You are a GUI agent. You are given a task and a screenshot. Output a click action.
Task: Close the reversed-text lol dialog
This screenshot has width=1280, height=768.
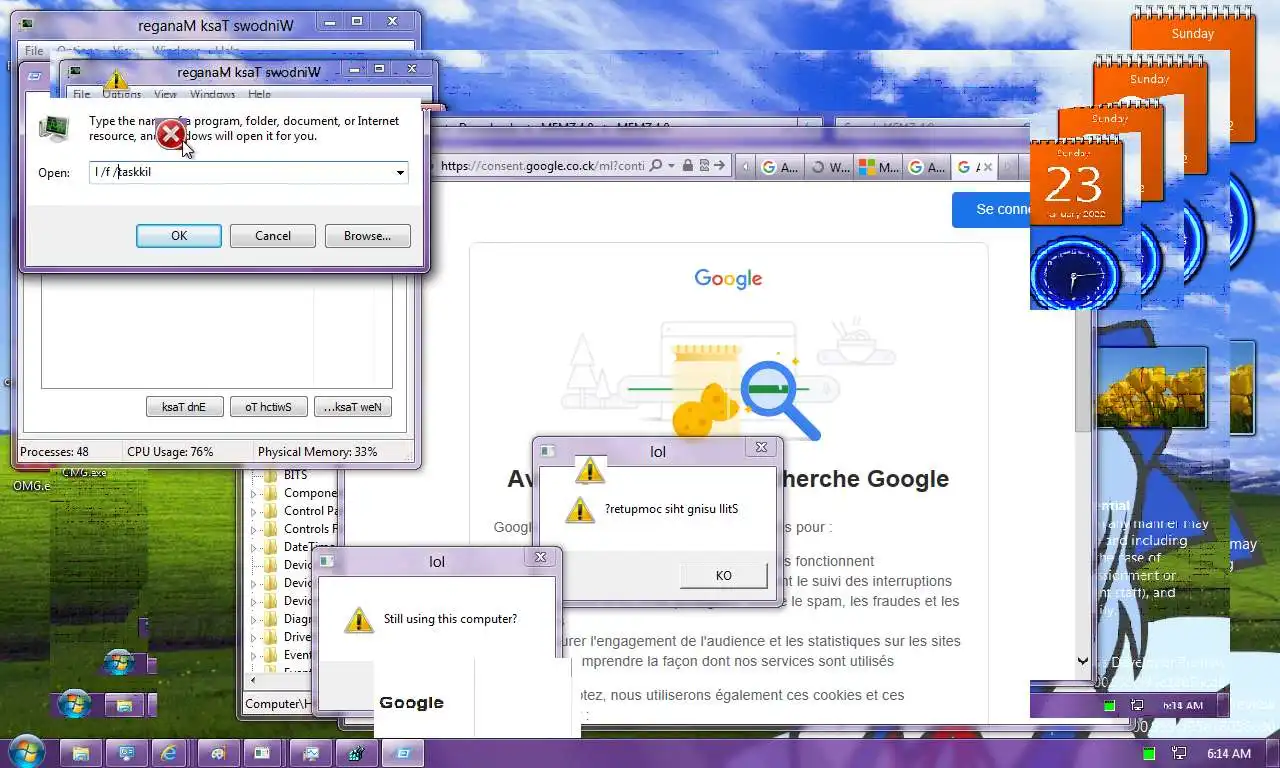(x=761, y=448)
